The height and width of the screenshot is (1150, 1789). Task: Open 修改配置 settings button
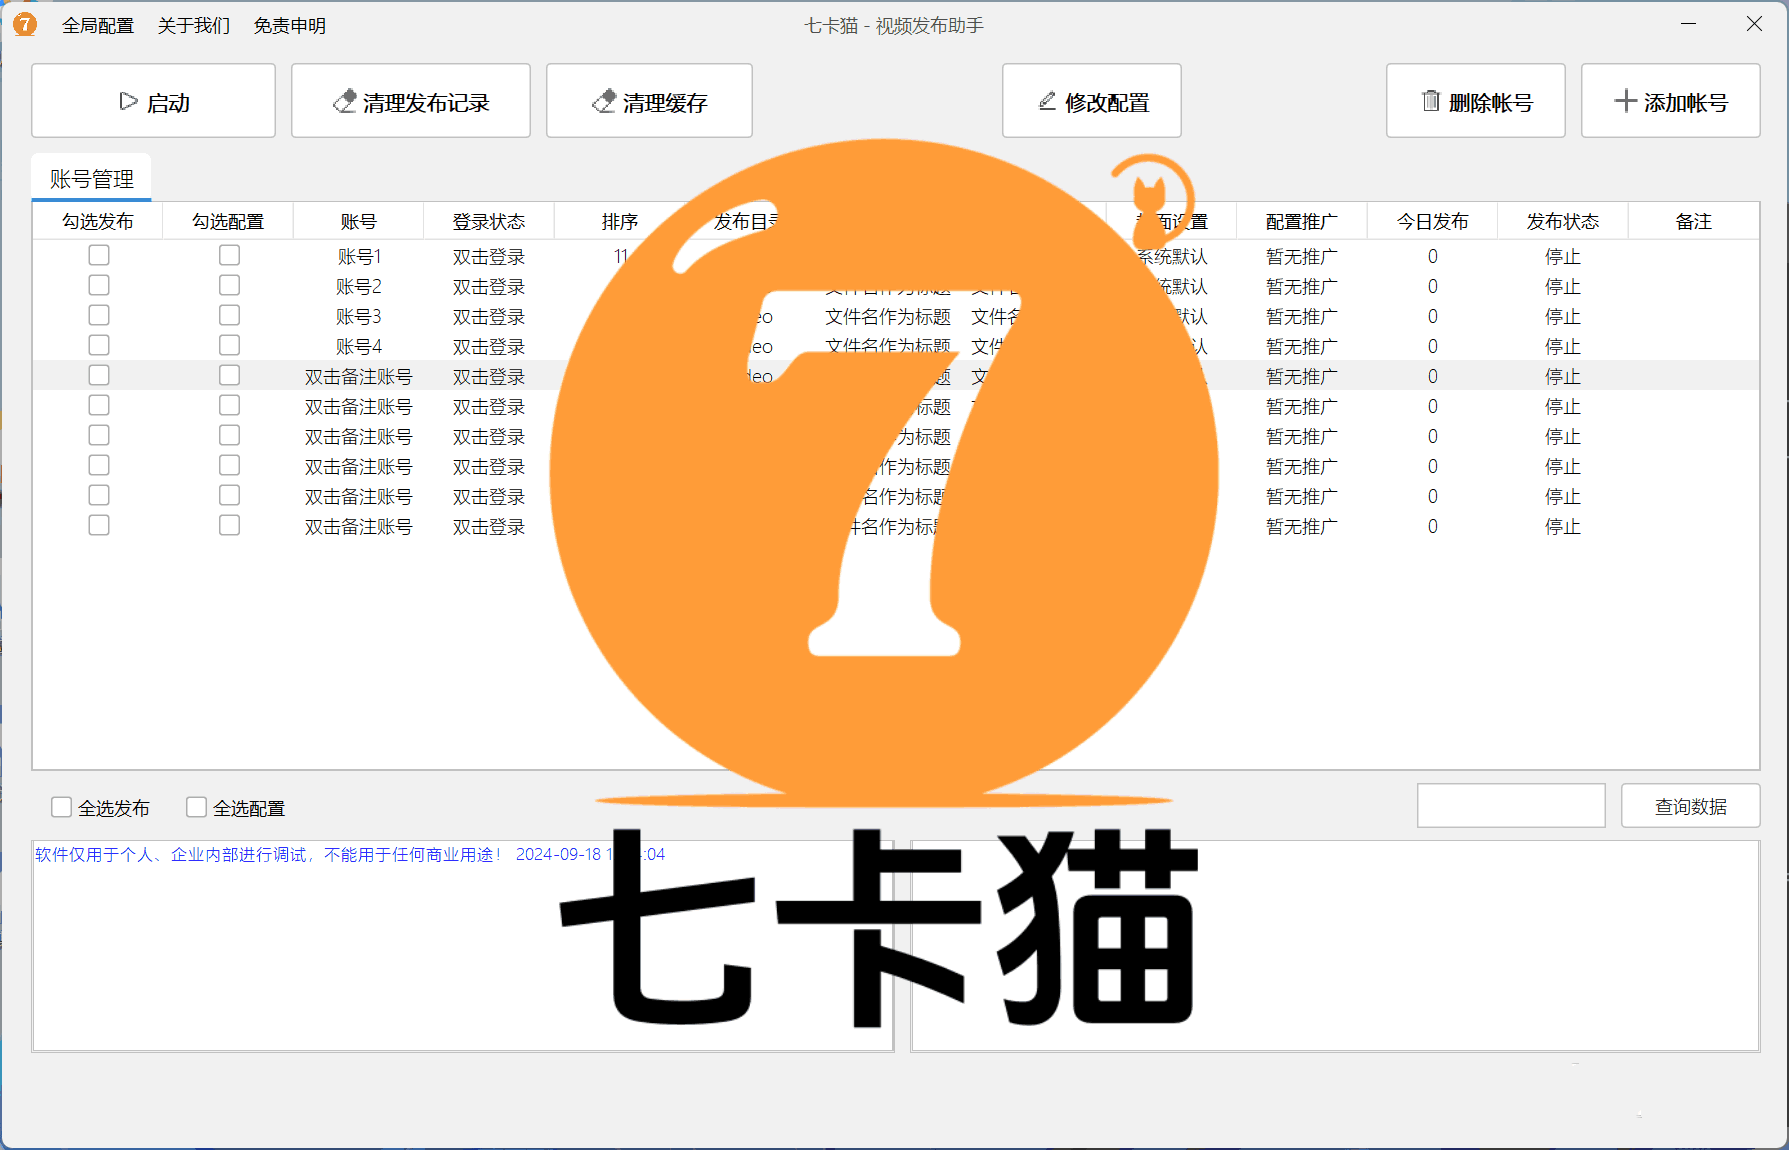pos(1092,101)
